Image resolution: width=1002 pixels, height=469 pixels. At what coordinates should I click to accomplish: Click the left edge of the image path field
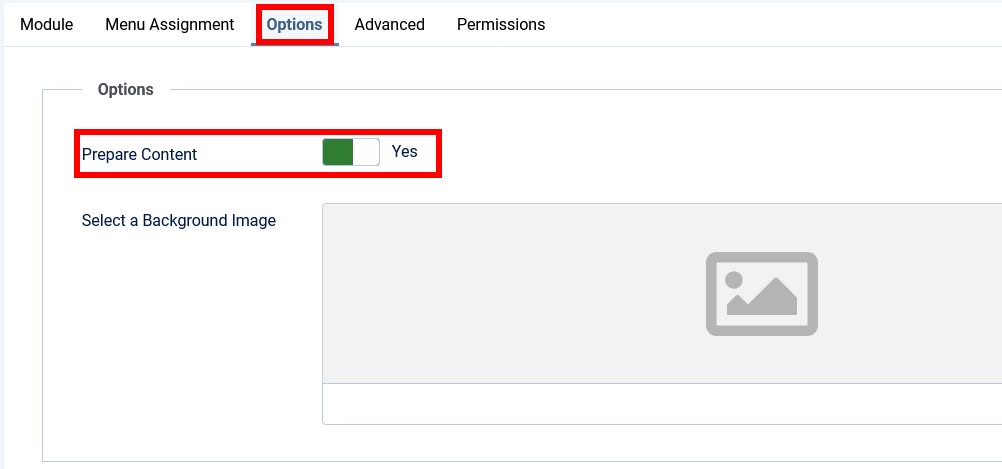click(x=332, y=404)
